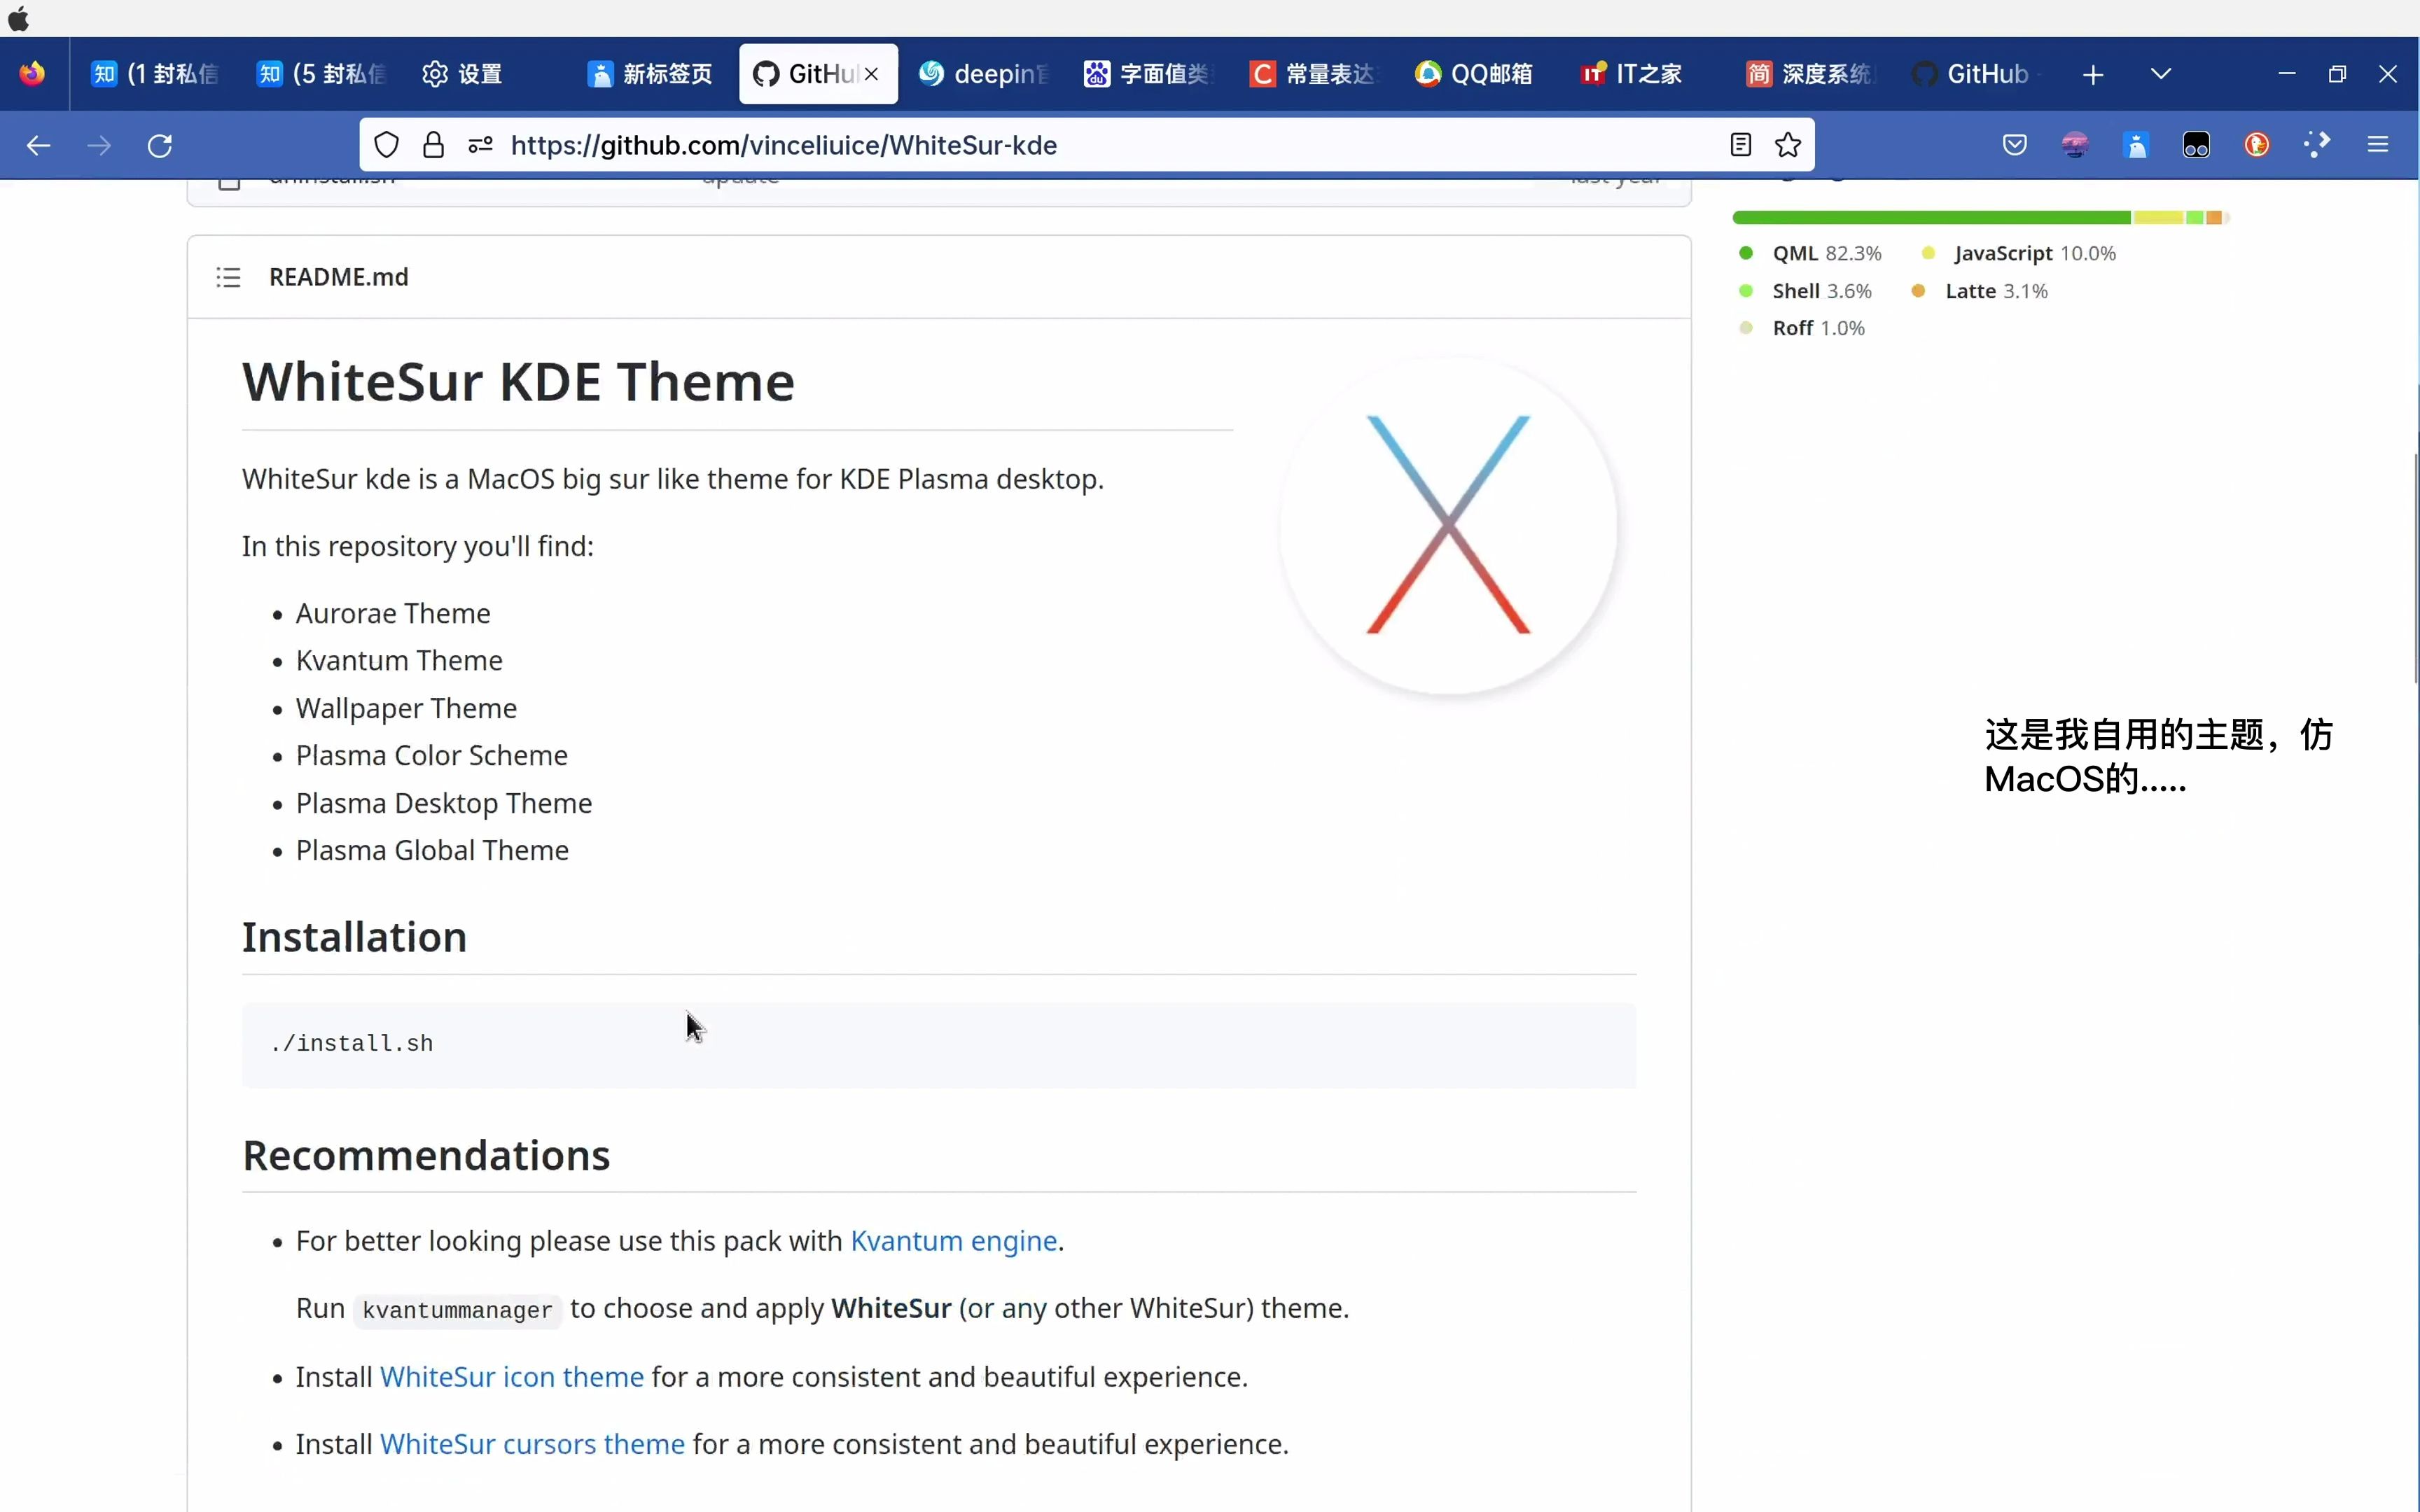Click the Kvantum engine hyperlink
This screenshot has height=1512, width=2420.
953,1240
